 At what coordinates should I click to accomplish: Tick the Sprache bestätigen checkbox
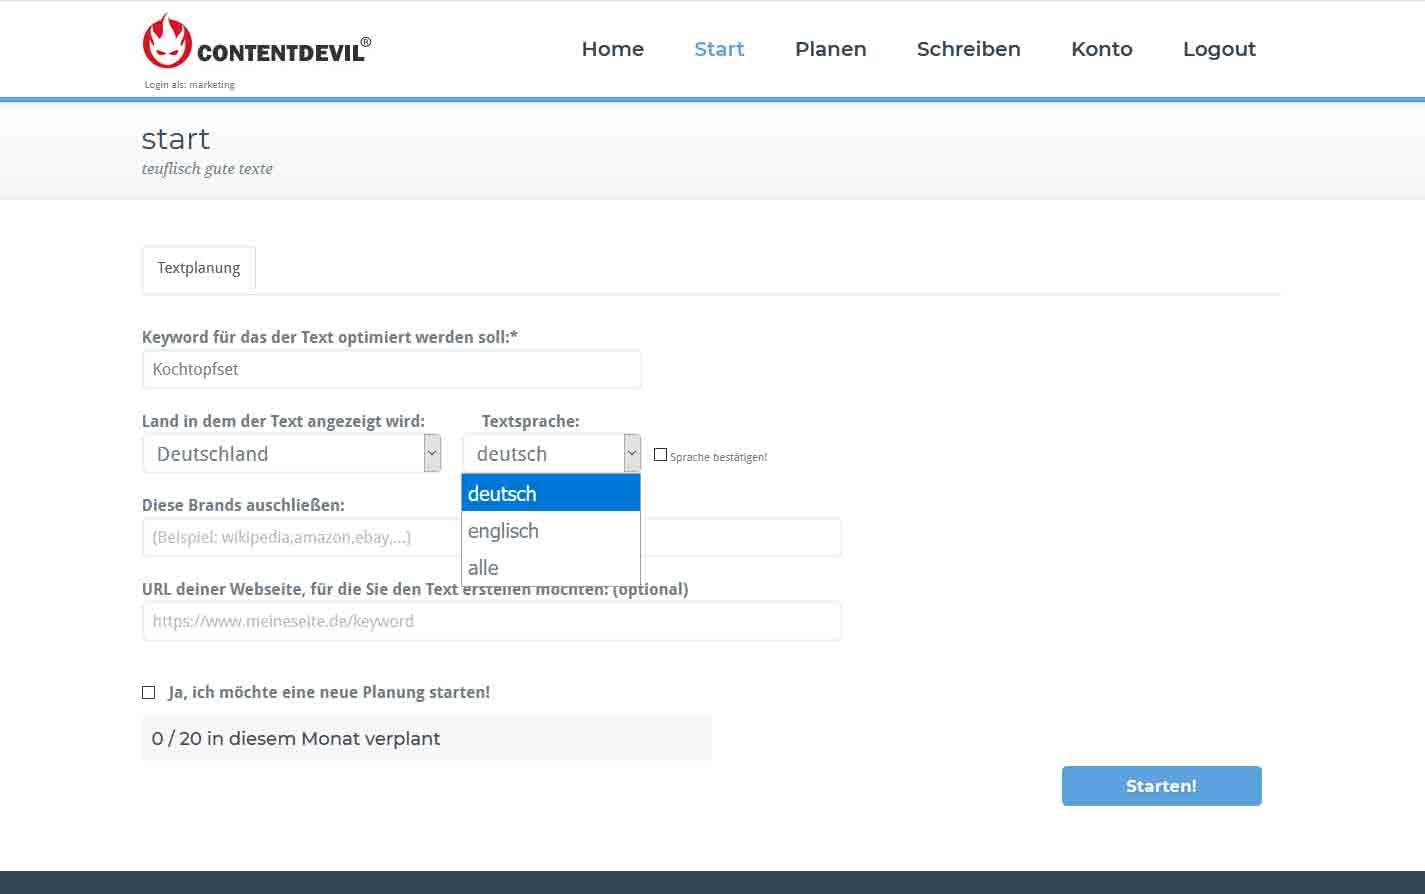(660, 455)
